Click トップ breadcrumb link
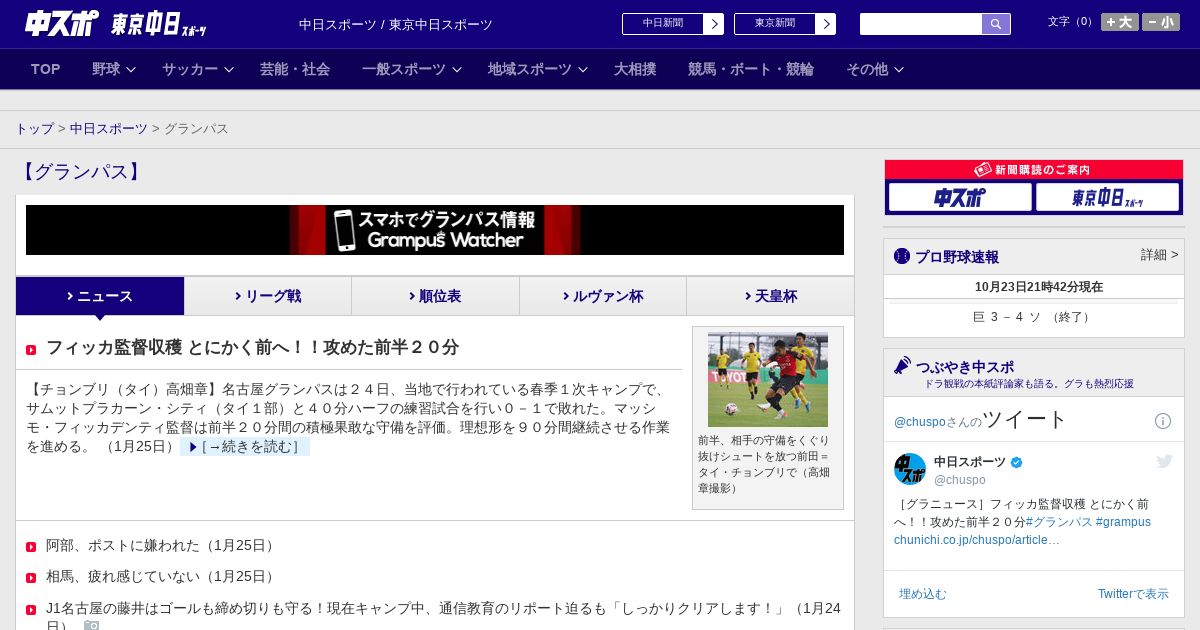 coord(34,129)
